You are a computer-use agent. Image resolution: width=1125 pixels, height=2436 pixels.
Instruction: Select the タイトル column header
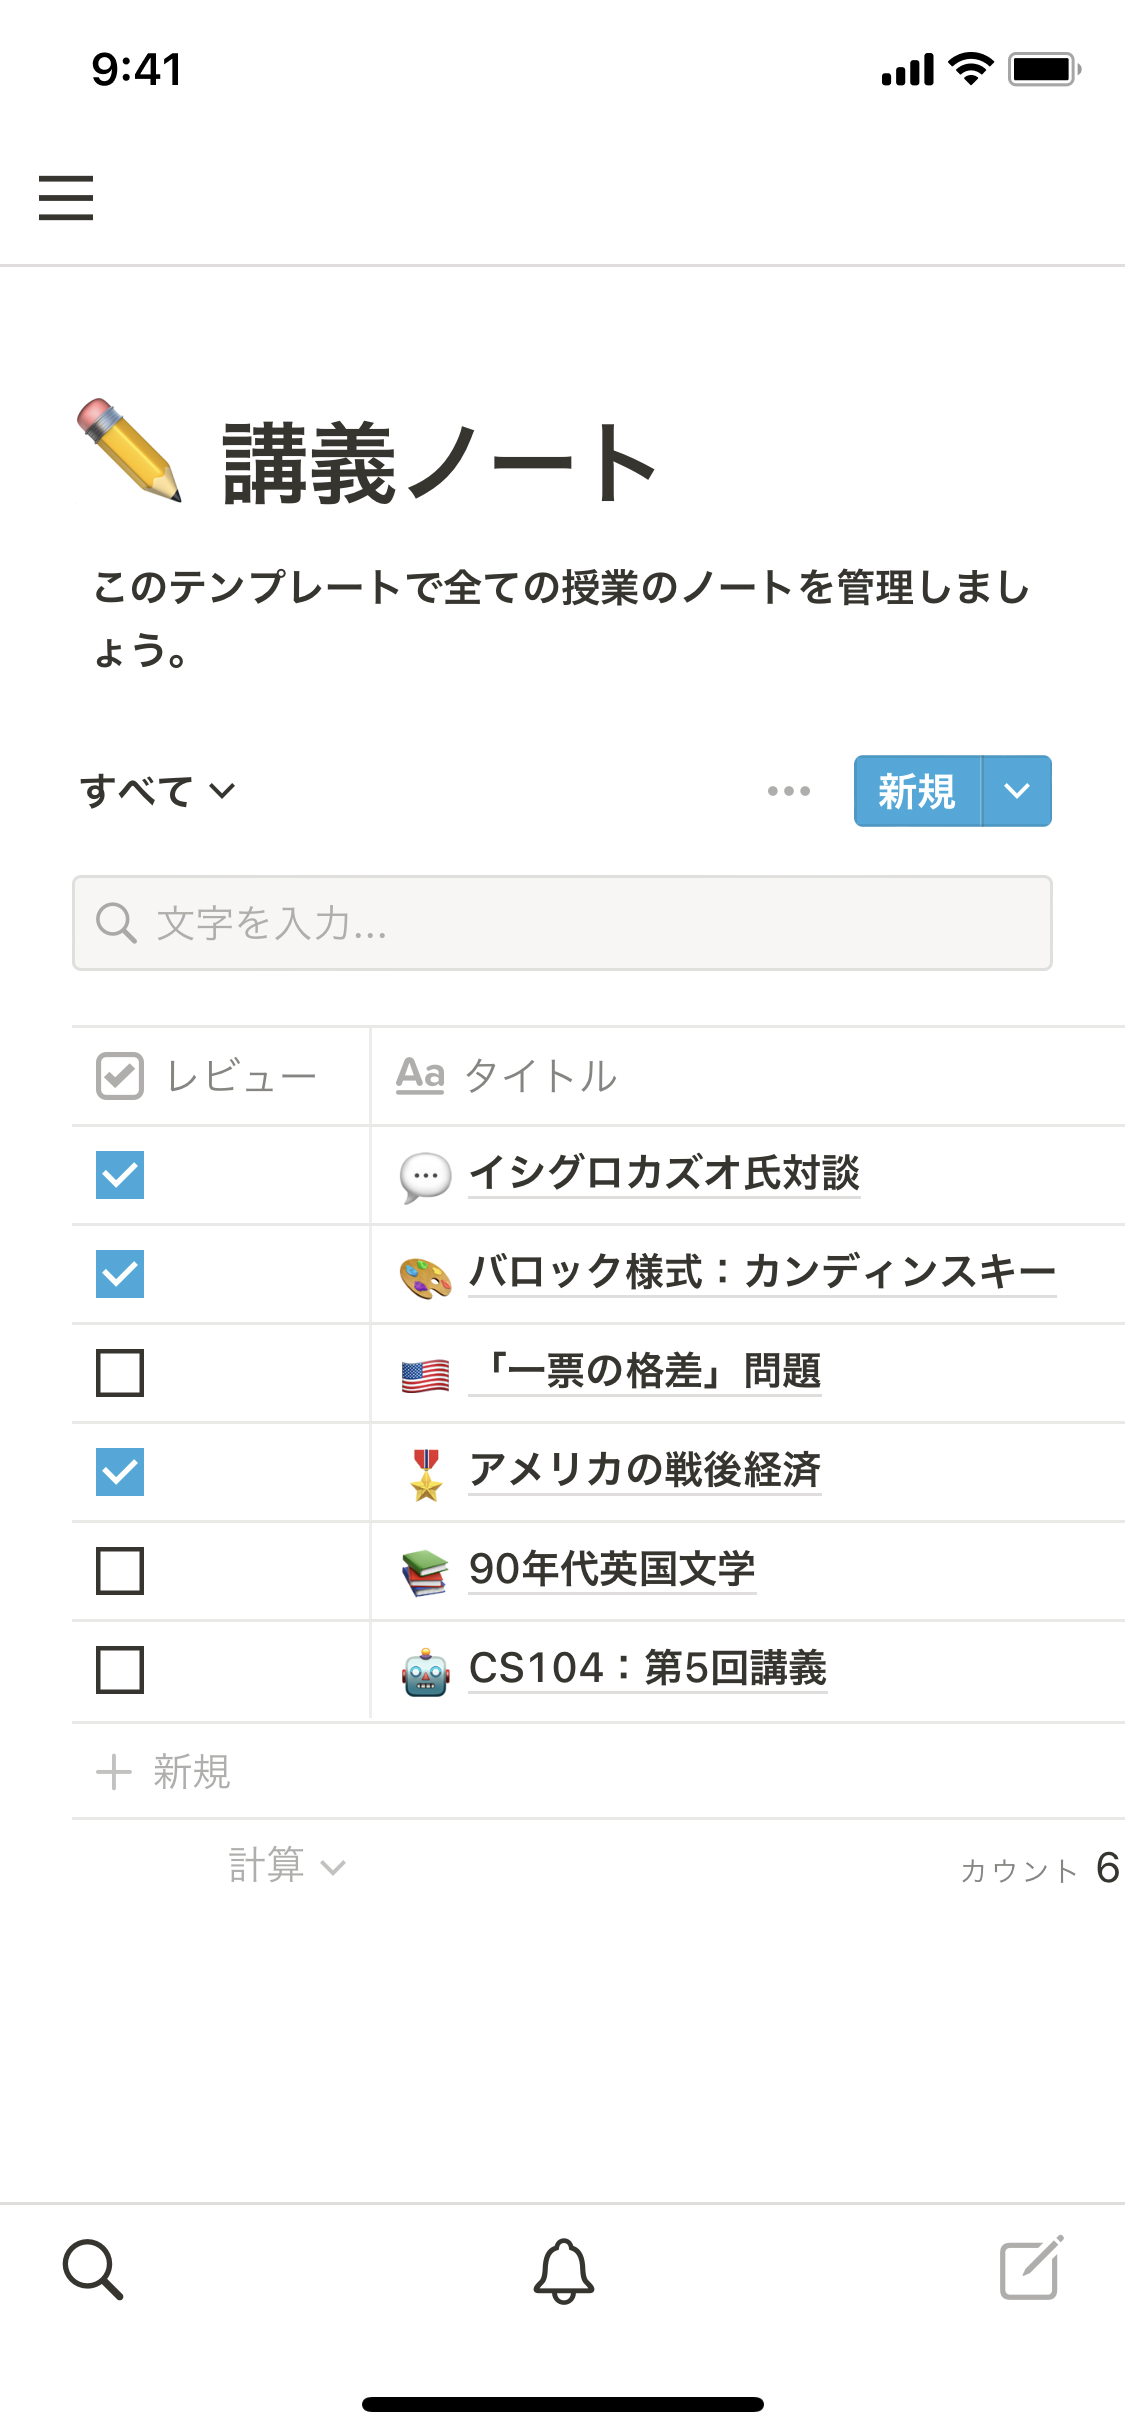(540, 1076)
